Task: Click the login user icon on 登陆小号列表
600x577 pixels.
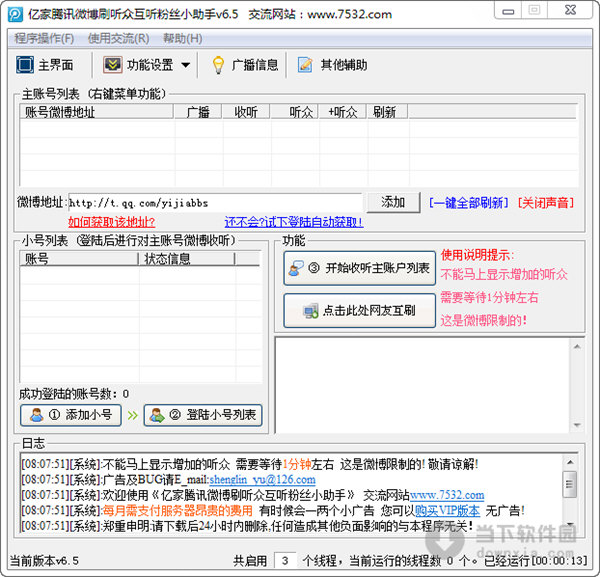Action: coord(157,415)
